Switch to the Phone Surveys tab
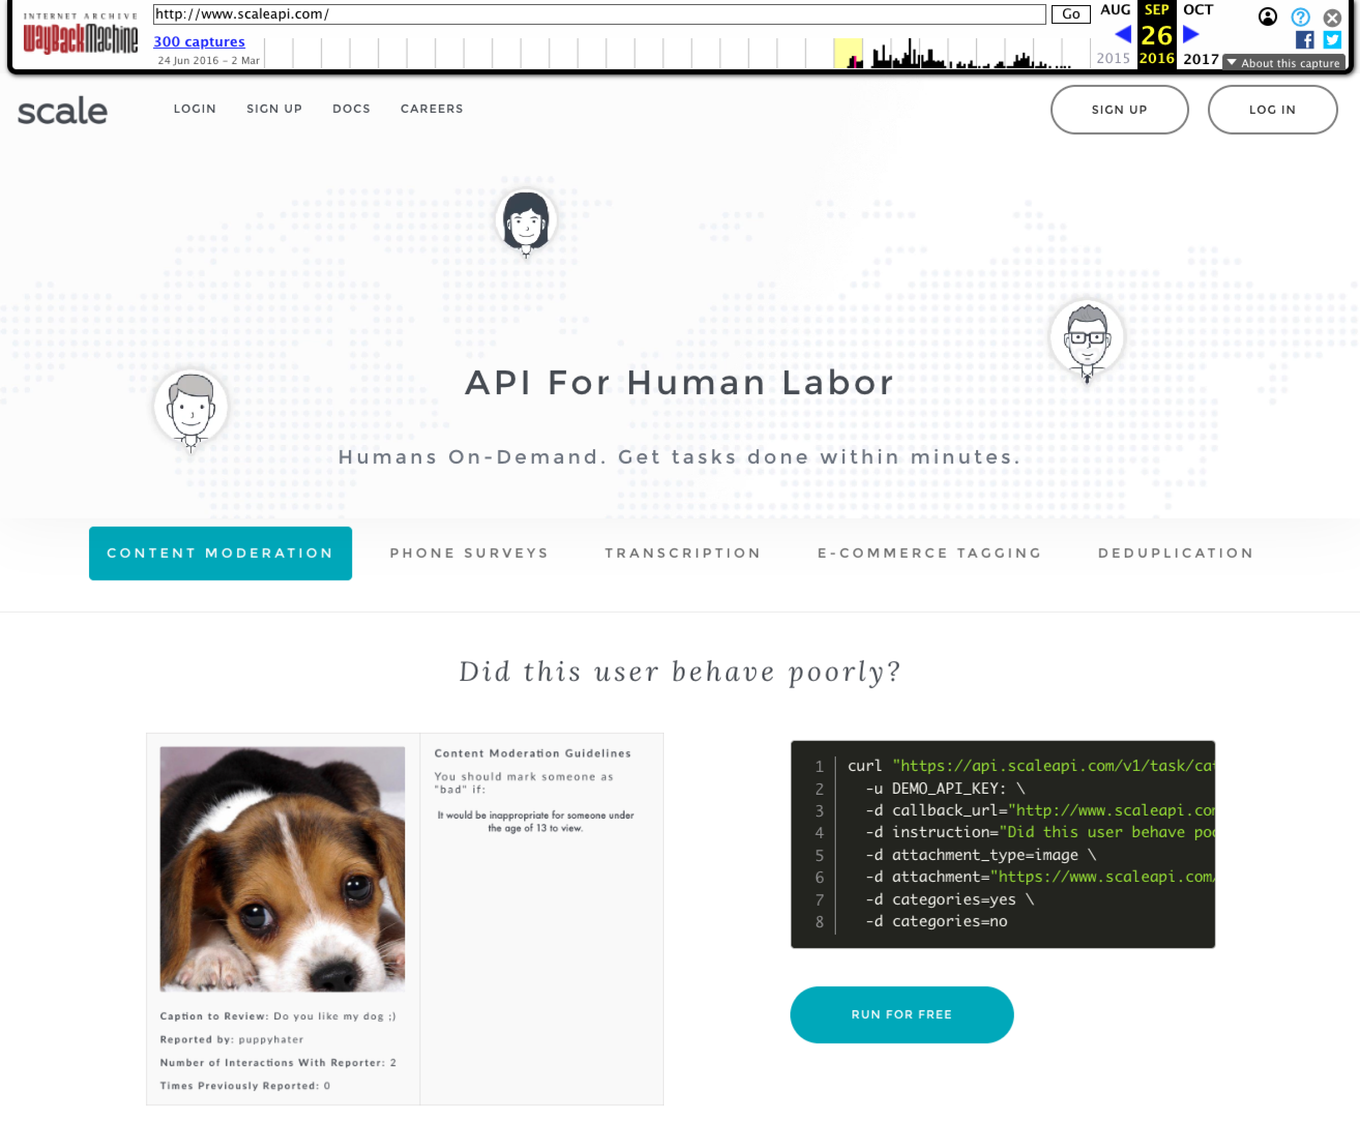 coord(469,553)
